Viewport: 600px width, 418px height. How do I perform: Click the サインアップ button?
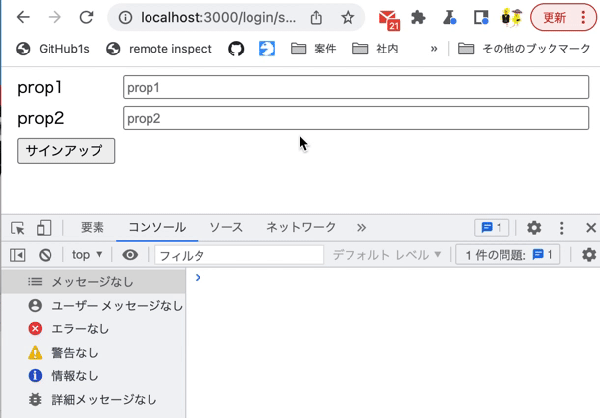(66, 151)
